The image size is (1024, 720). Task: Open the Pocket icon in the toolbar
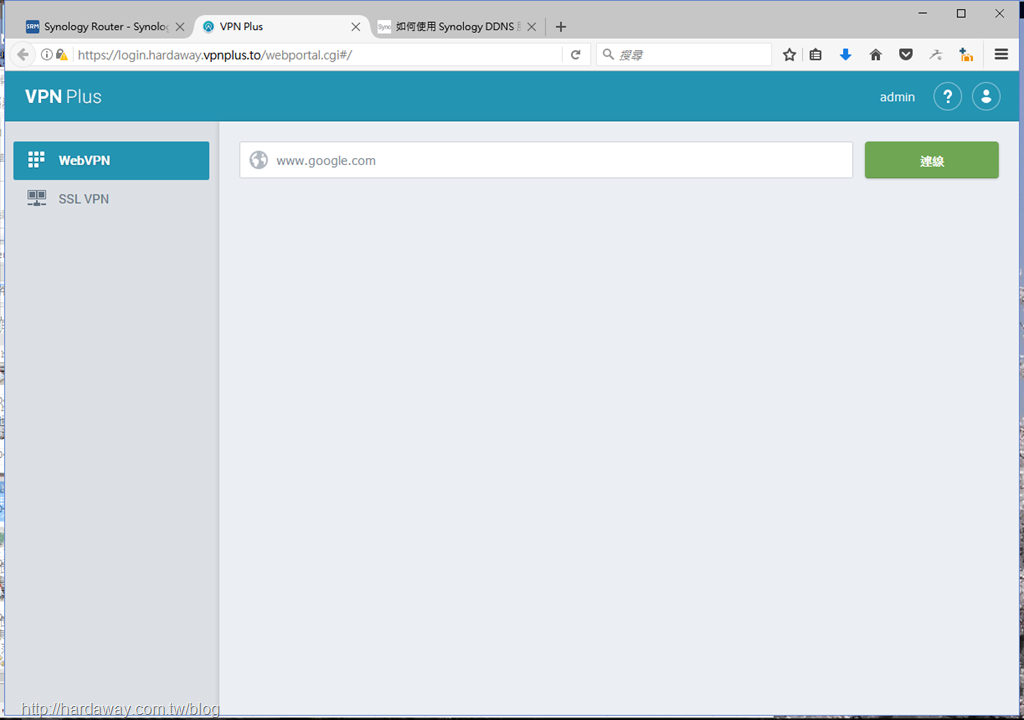tap(906, 55)
